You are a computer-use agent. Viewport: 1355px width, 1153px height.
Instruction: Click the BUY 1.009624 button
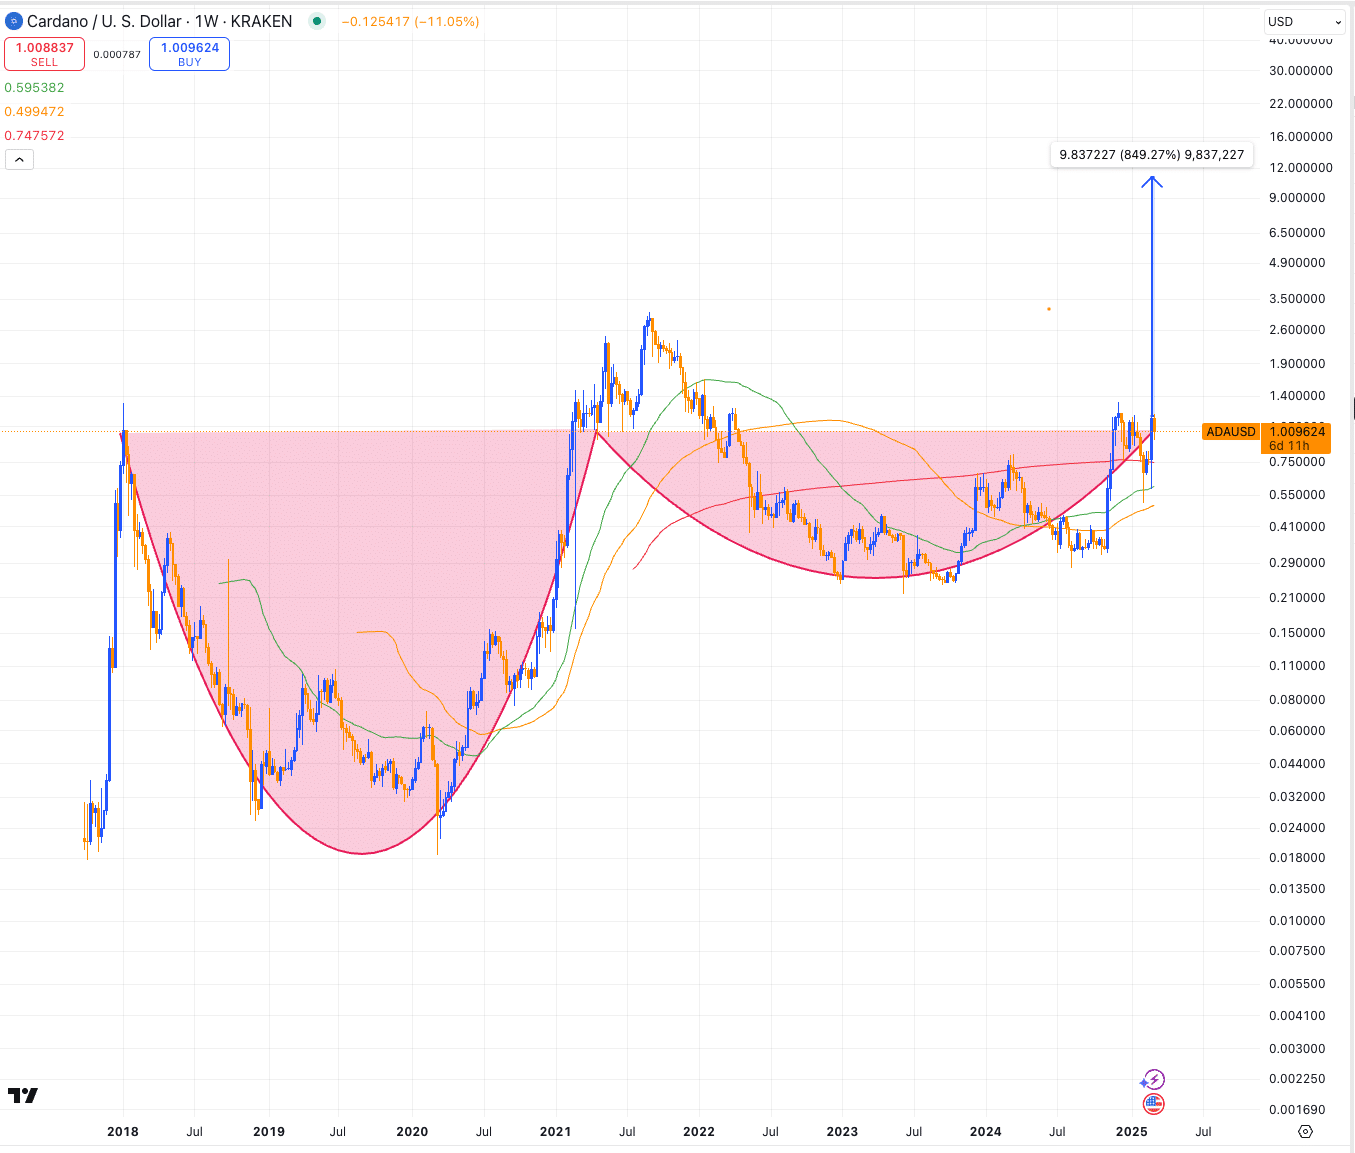(189, 54)
